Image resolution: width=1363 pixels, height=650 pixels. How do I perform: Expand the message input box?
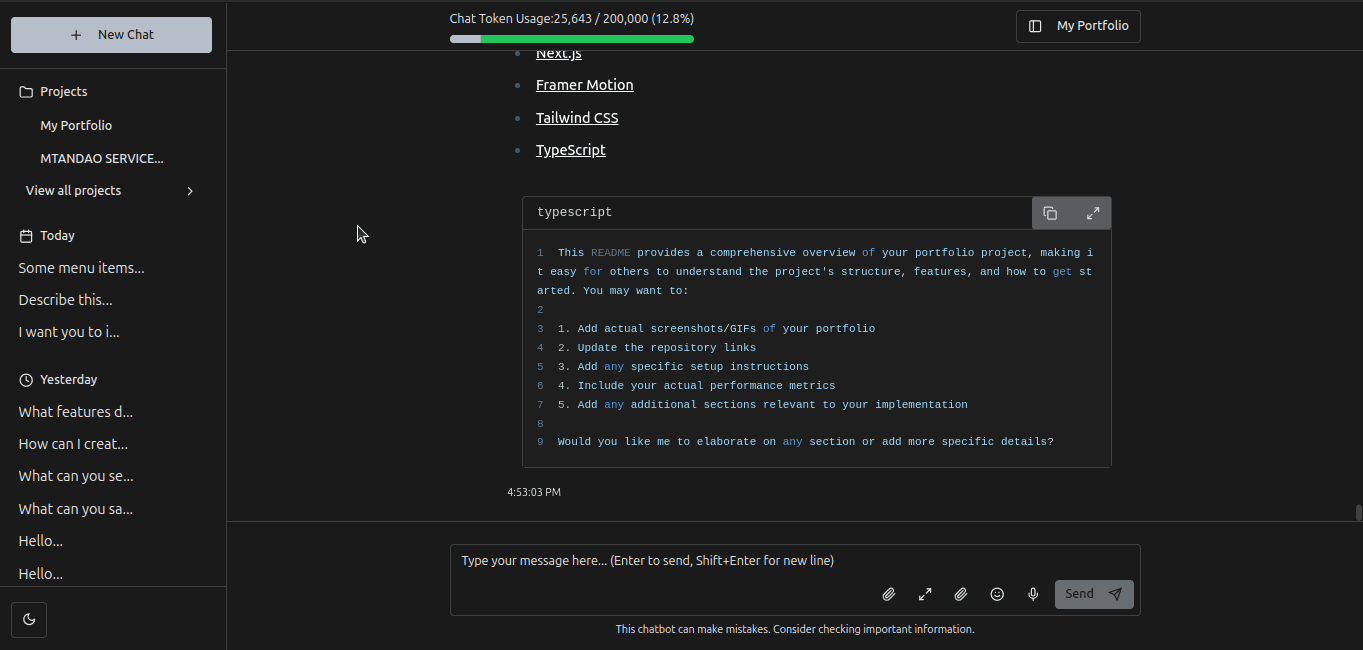[x=925, y=594]
